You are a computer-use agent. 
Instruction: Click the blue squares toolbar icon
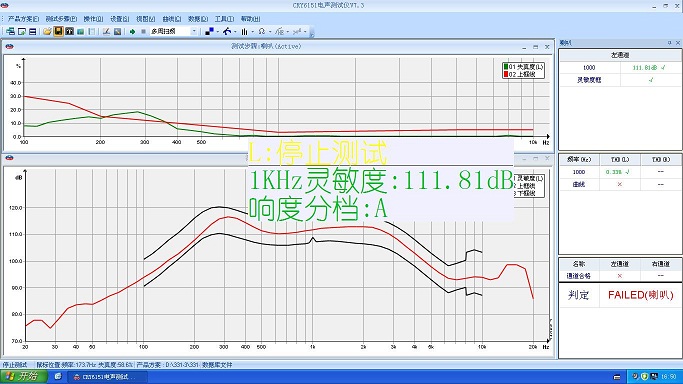click(210, 31)
